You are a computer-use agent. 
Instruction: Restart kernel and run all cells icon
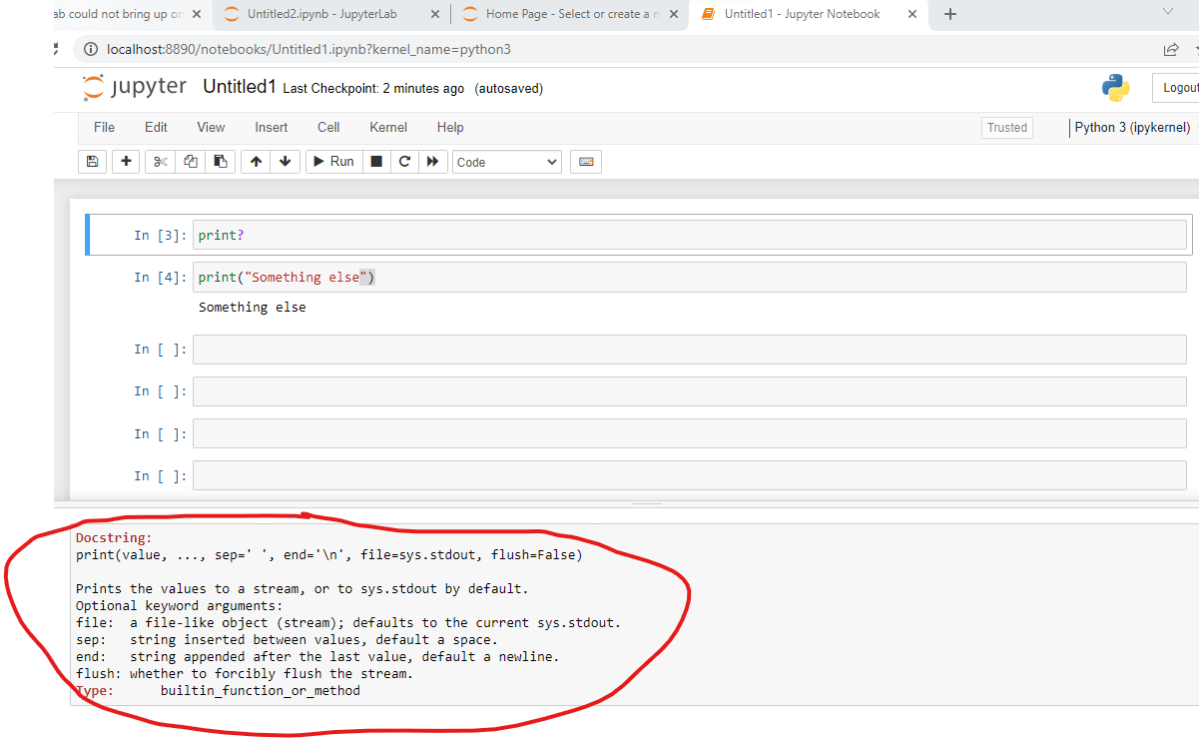point(433,161)
